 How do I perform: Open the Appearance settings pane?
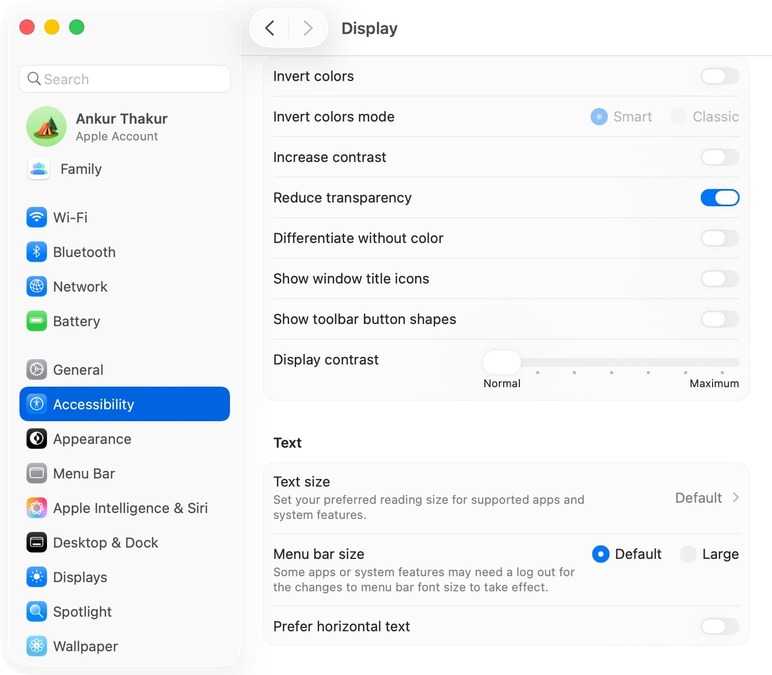click(92, 439)
